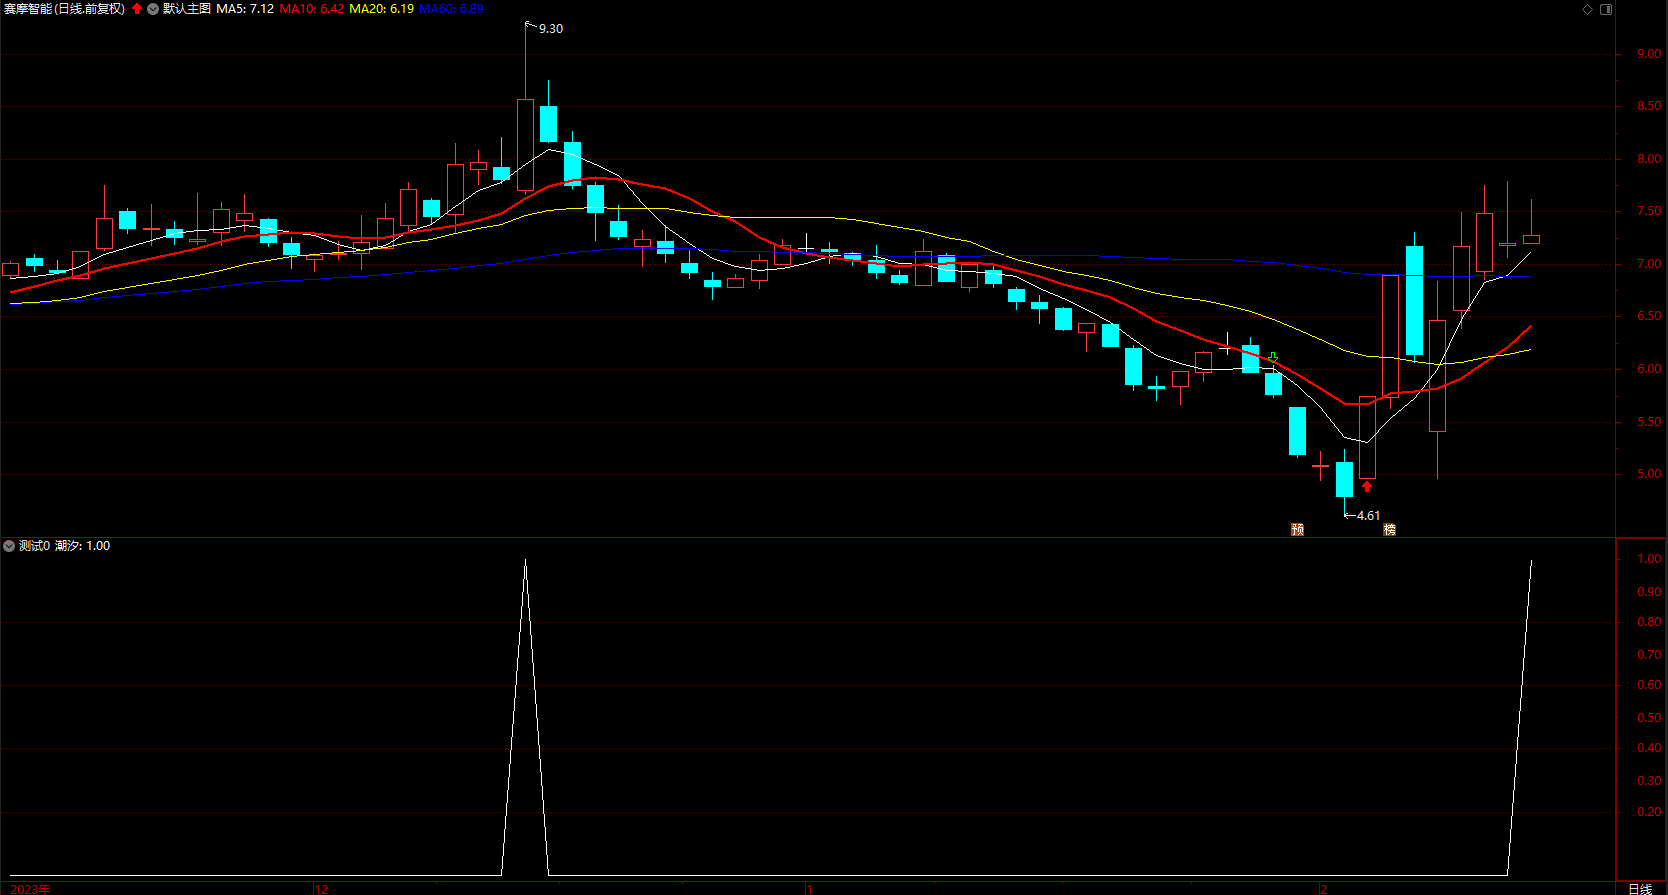Click the 2023年 date label on time axis
Image resolution: width=1668 pixels, height=895 pixels.
(30, 889)
